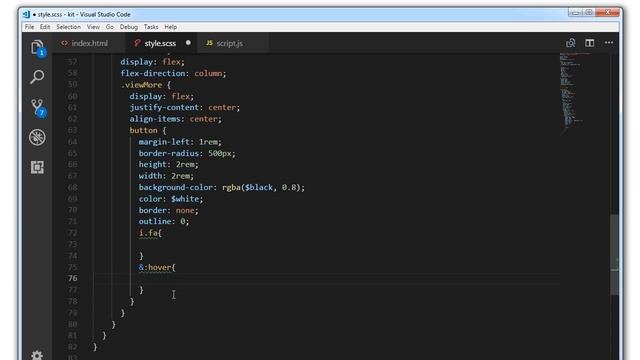
Task: Click 'height: 2rem;' line
Action: coord(169,164)
